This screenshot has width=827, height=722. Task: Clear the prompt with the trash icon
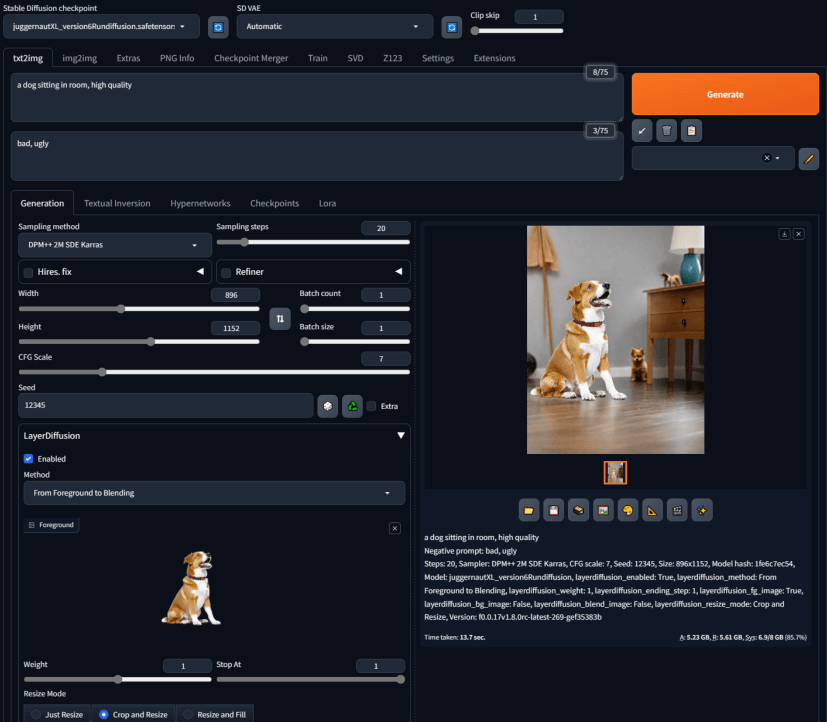[667, 131]
